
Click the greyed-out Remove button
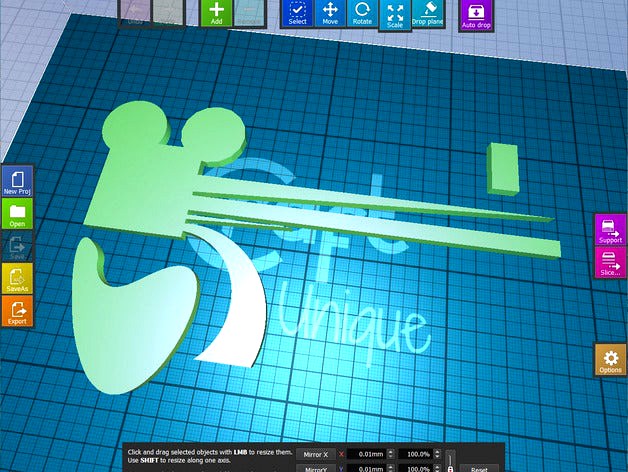249,13
